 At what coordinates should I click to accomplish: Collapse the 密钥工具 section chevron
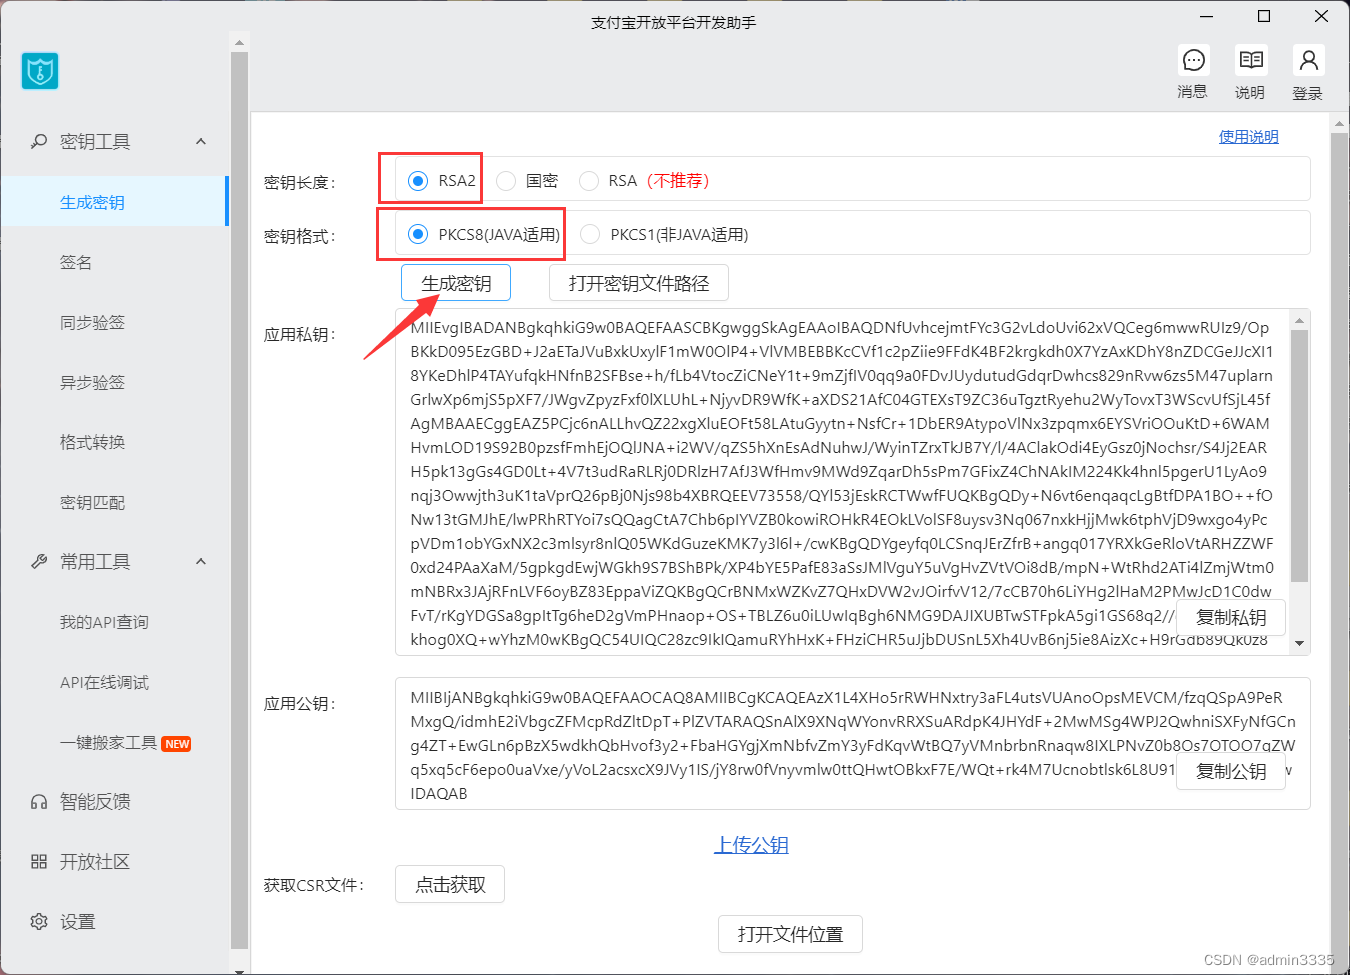coord(201,142)
